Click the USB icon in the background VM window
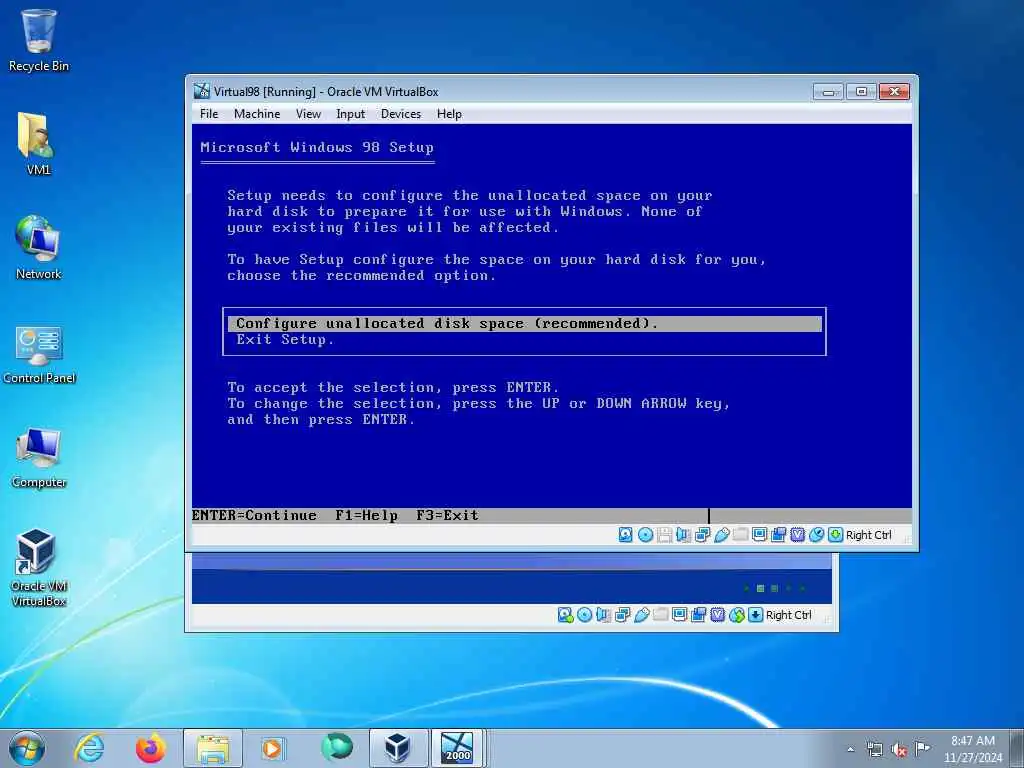 coord(641,615)
